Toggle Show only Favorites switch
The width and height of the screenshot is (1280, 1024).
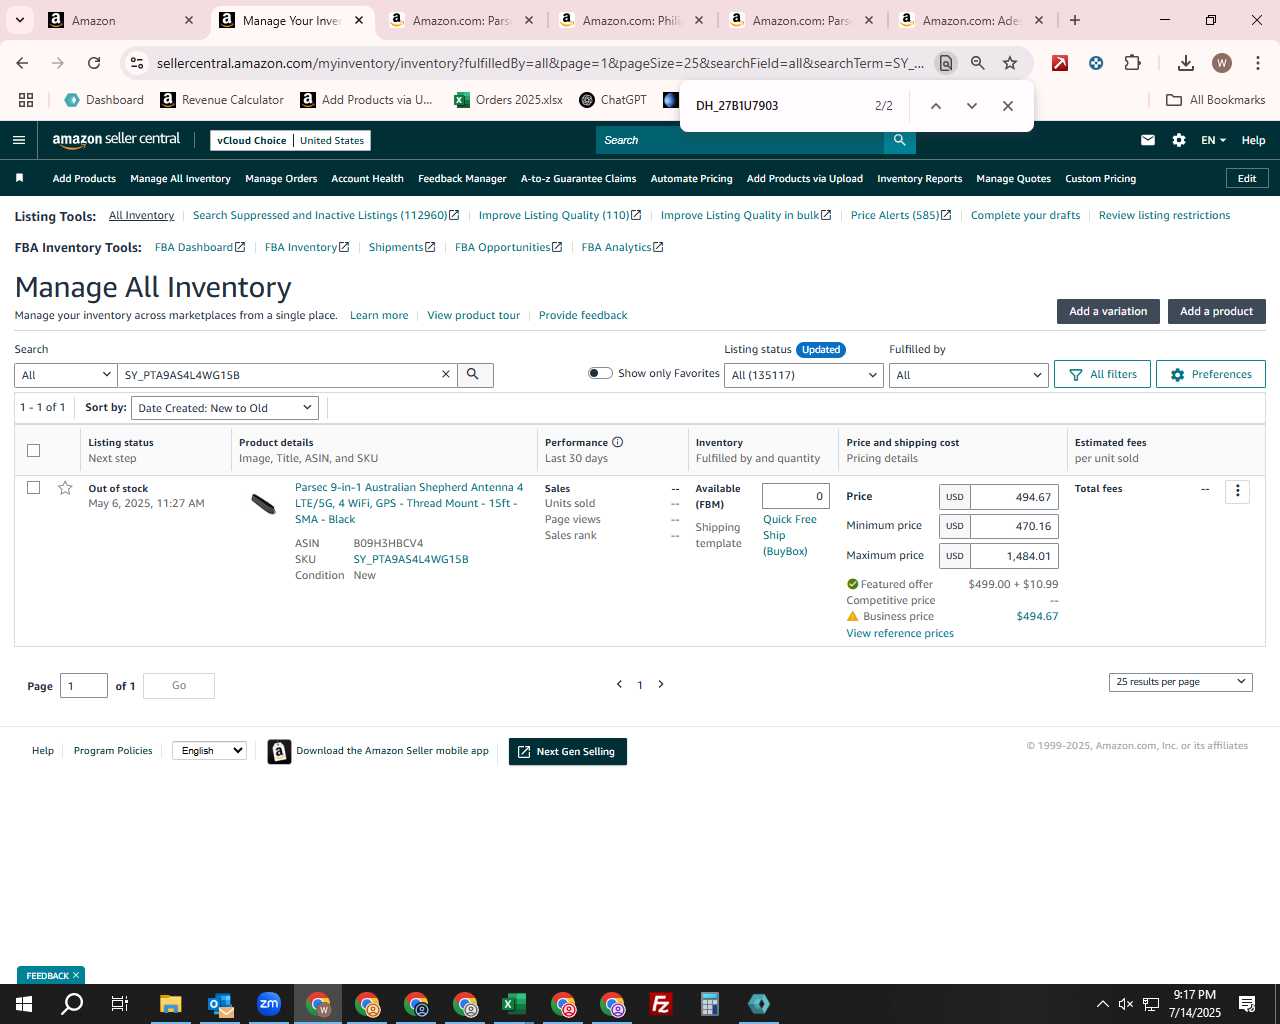pos(600,373)
